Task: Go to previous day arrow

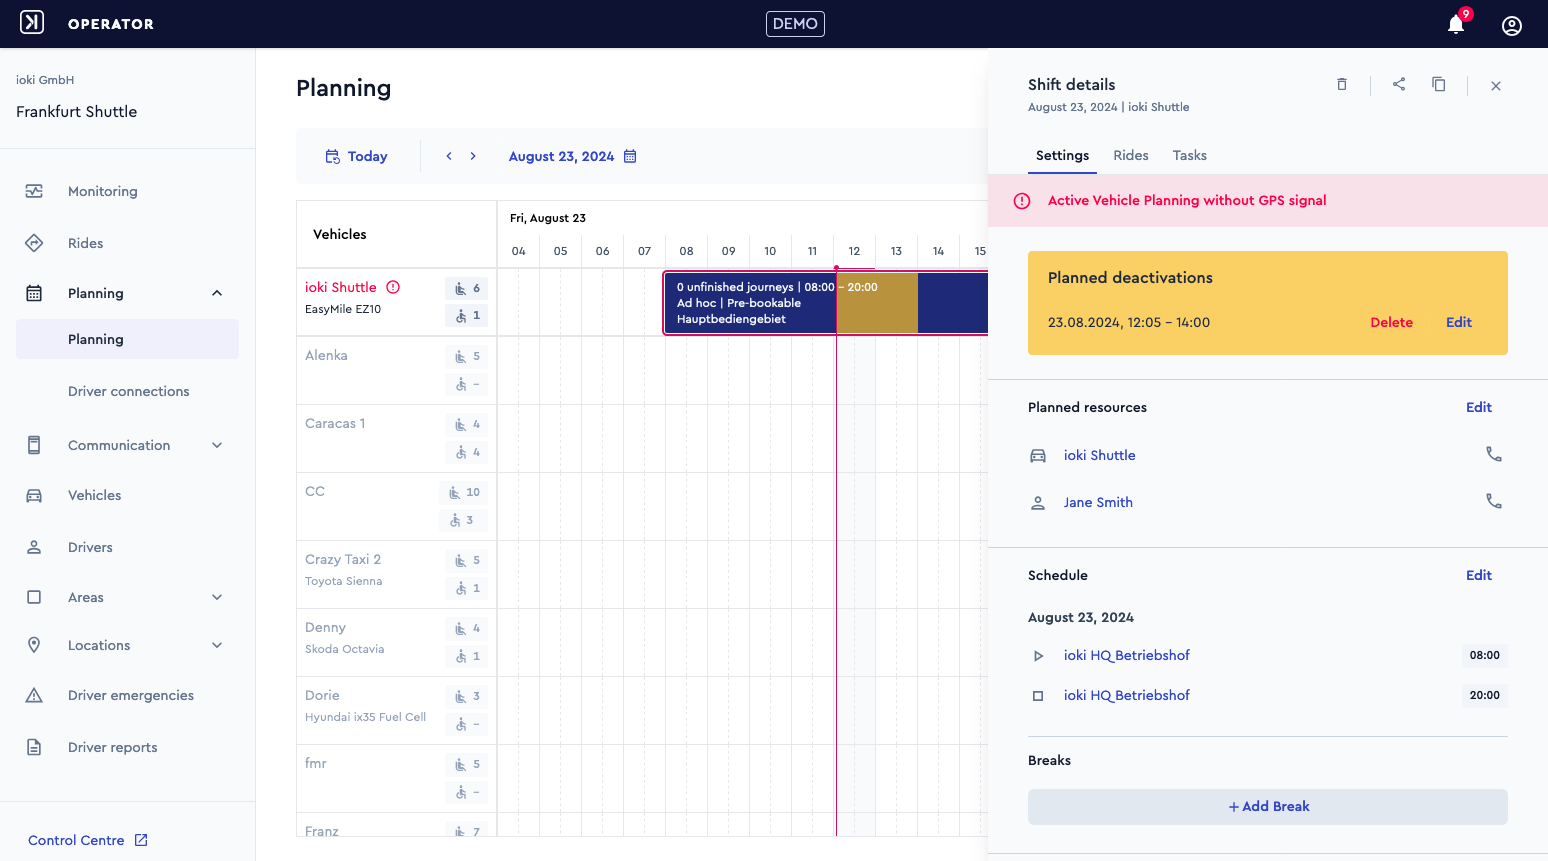Action: (x=449, y=156)
